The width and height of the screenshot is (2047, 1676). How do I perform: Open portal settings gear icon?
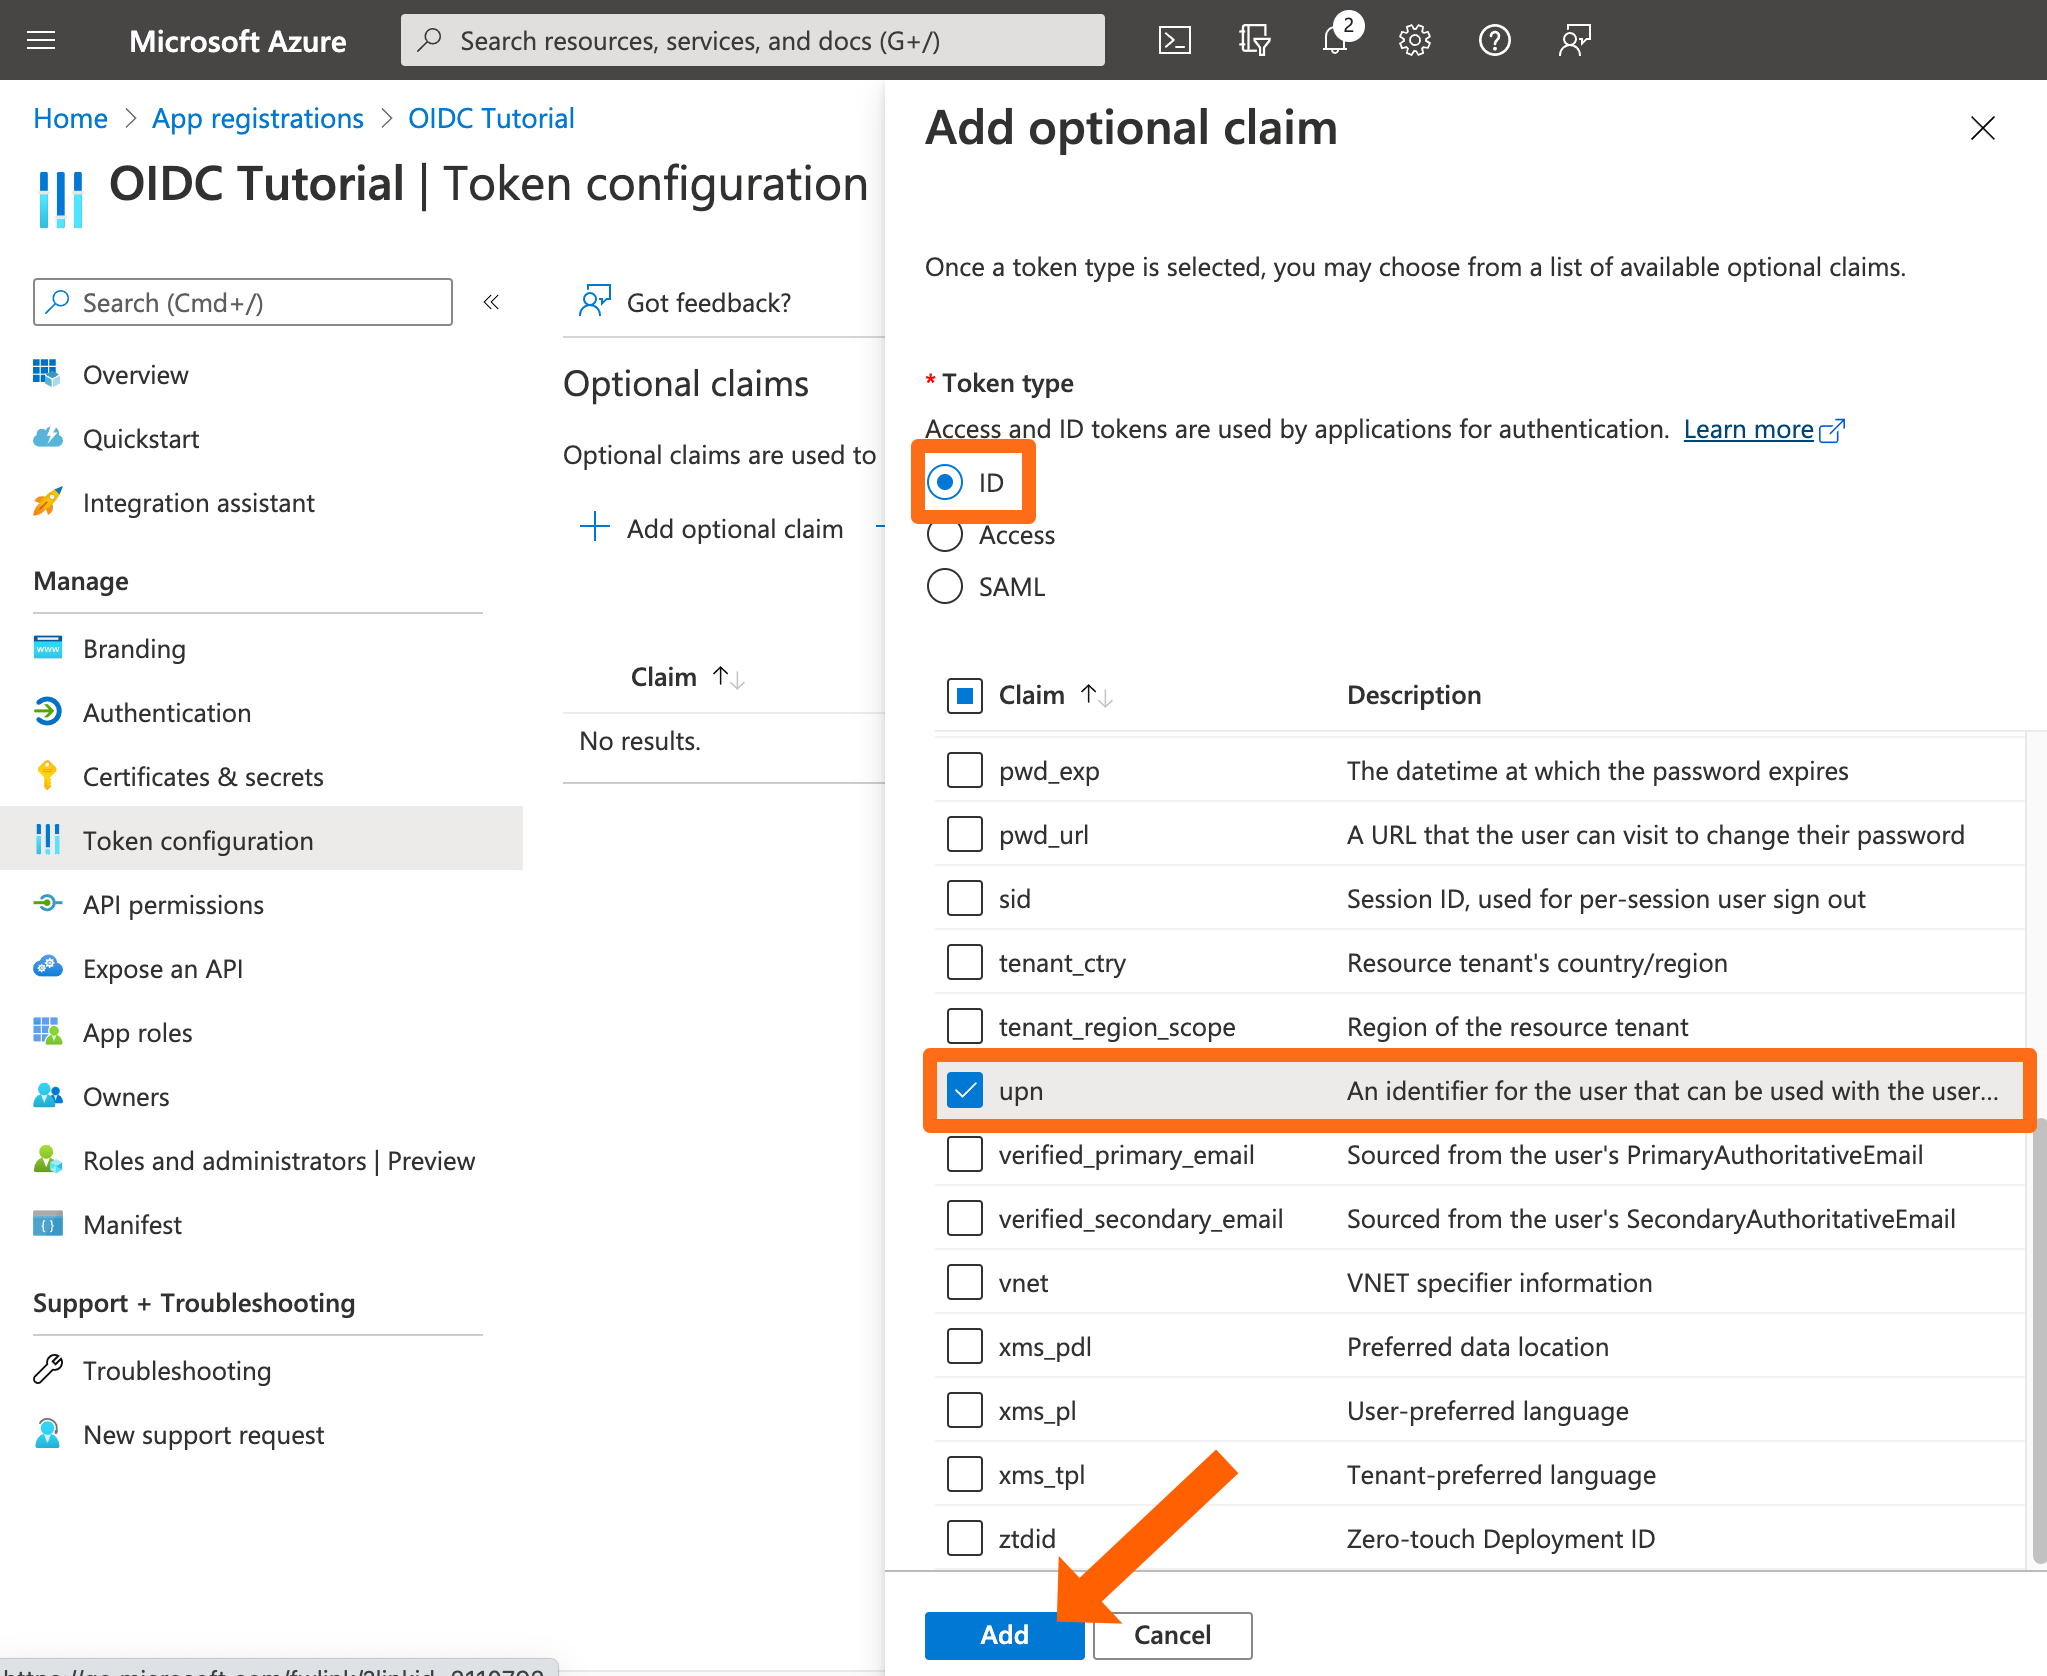pyautogui.click(x=1414, y=40)
